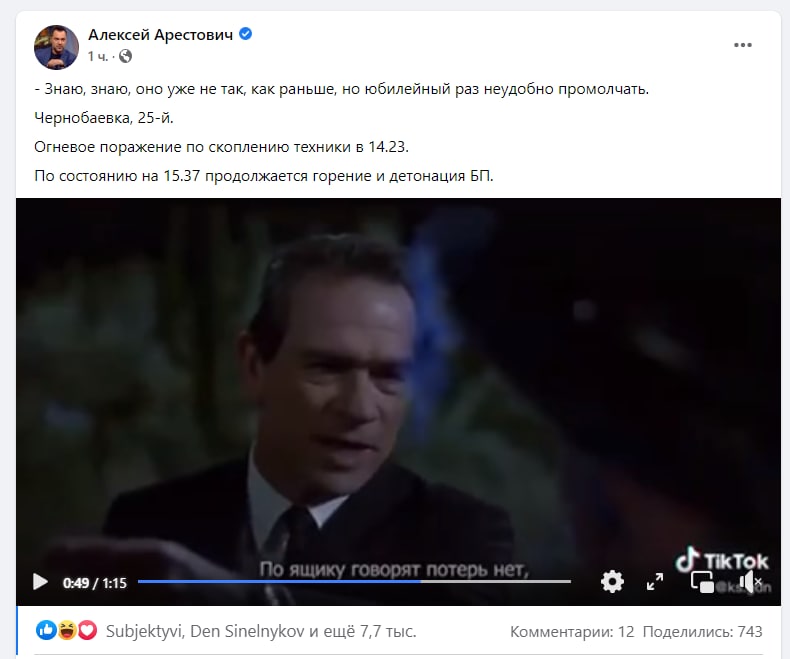Open Алексей Арестович profile picture

(x=56, y=47)
